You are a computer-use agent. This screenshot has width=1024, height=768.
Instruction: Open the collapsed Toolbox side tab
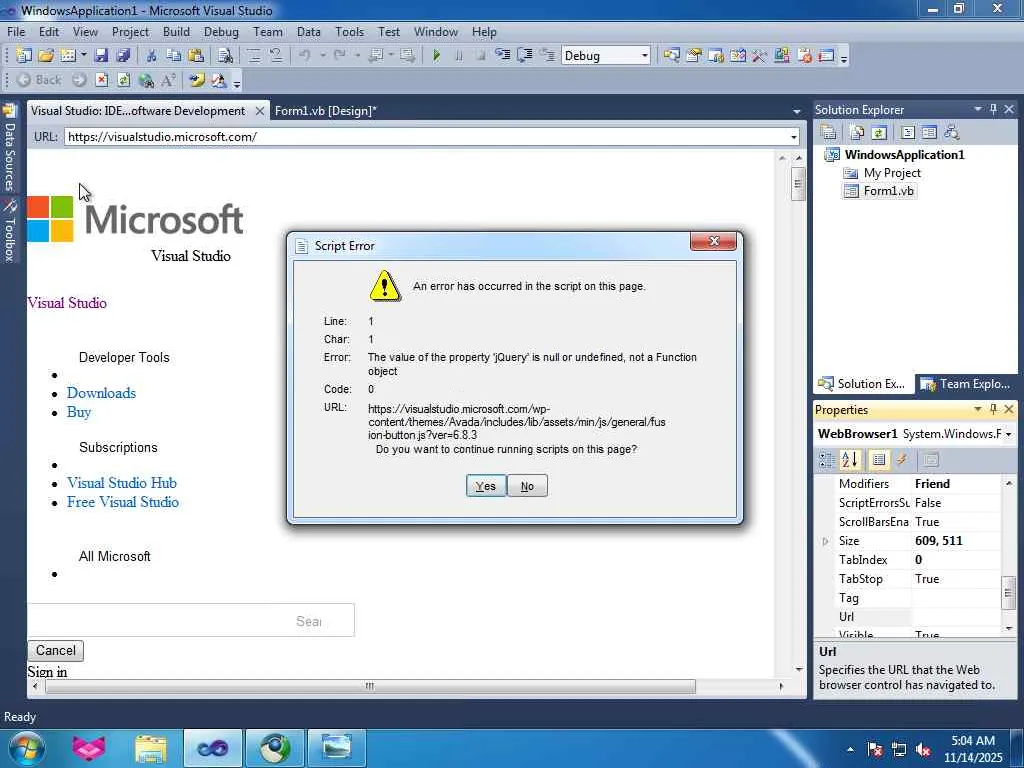click(9, 231)
